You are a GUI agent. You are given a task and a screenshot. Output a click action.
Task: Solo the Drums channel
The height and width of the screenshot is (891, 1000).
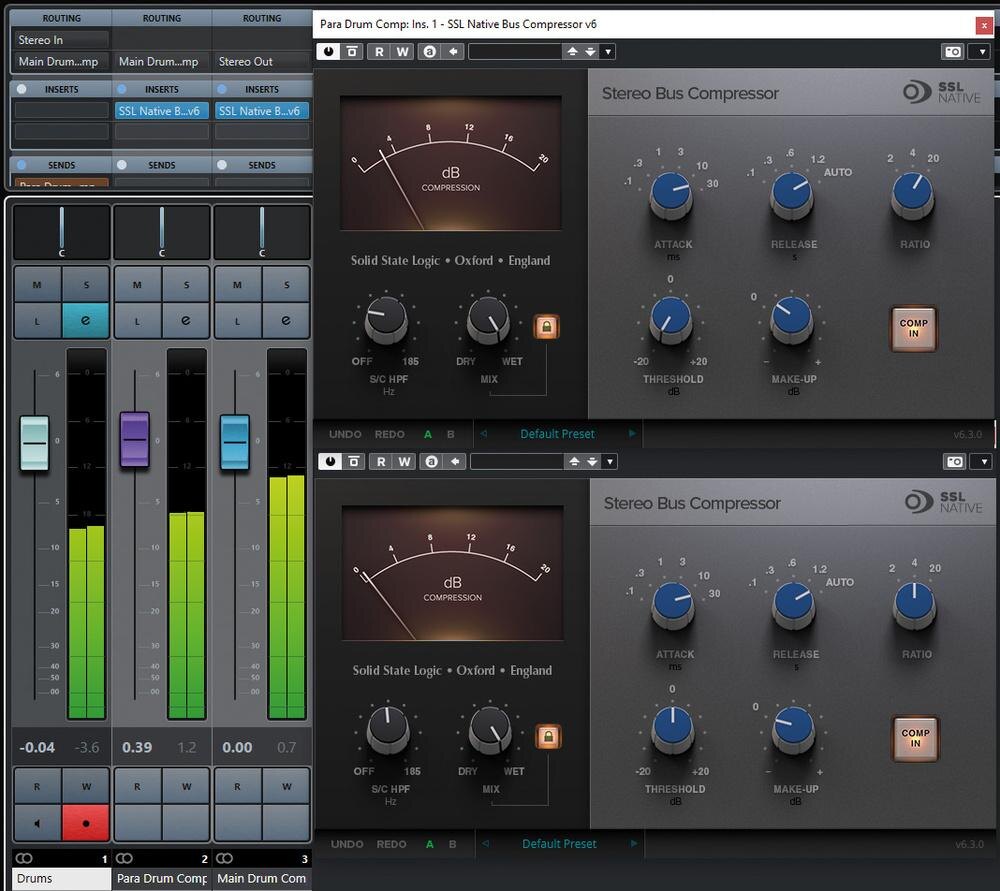86,284
